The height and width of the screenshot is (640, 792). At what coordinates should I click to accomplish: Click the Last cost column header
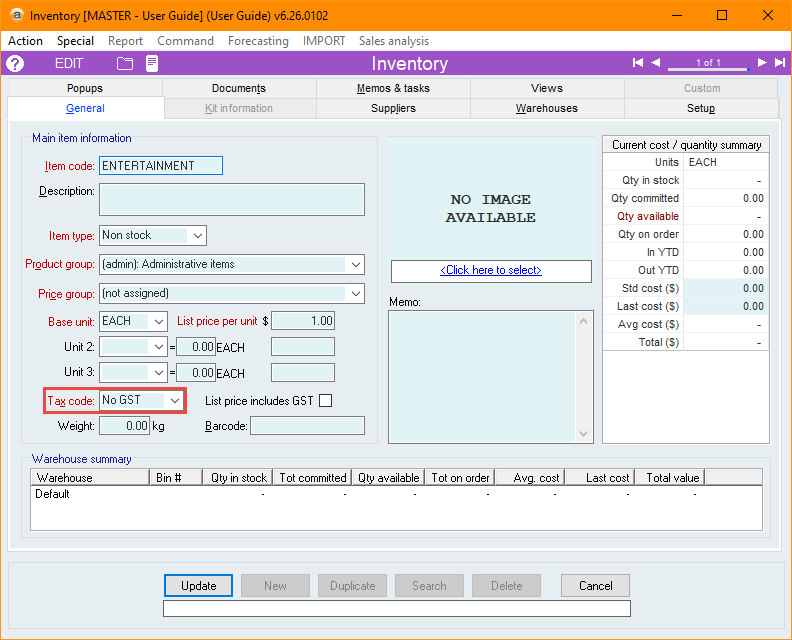tap(600, 478)
